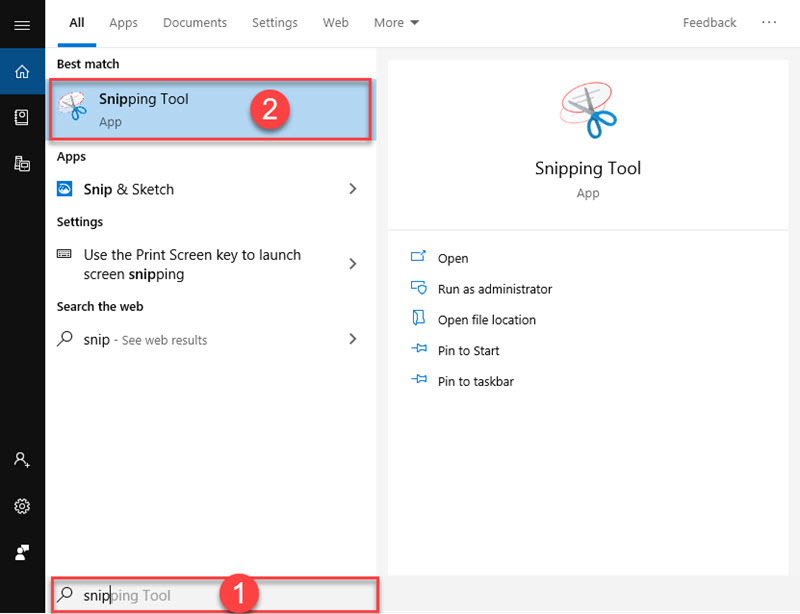
Task: Switch to the Apps tab
Action: point(123,23)
